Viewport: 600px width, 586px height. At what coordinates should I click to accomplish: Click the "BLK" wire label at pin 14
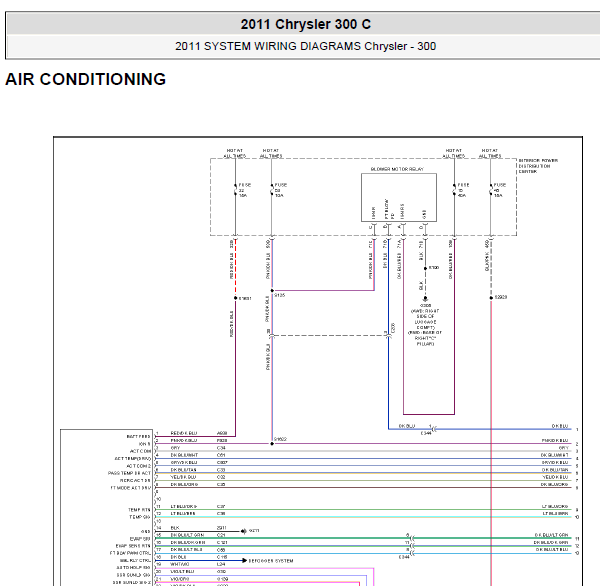[x=175, y=528]
